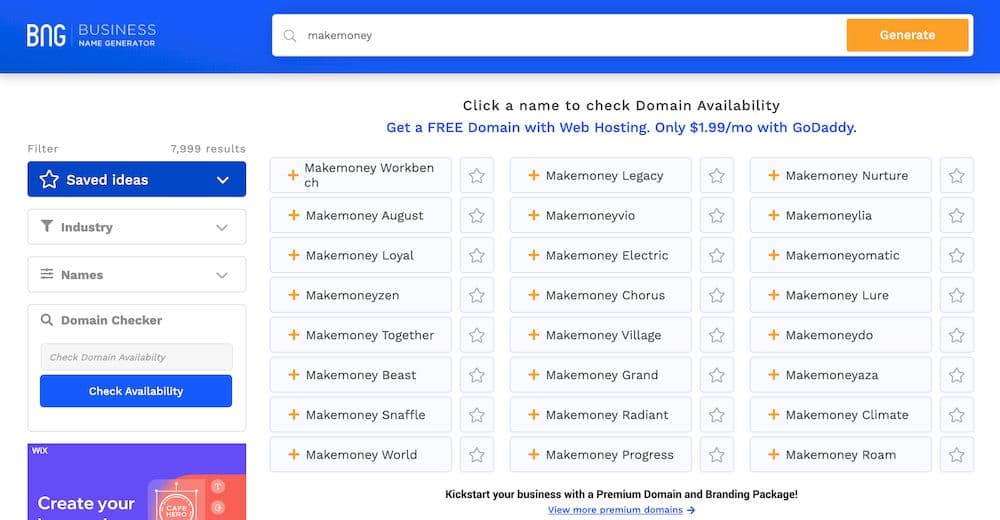Click the Check Domain Availability input field
The image size is (1000, 520).
(x=136, y=357)
